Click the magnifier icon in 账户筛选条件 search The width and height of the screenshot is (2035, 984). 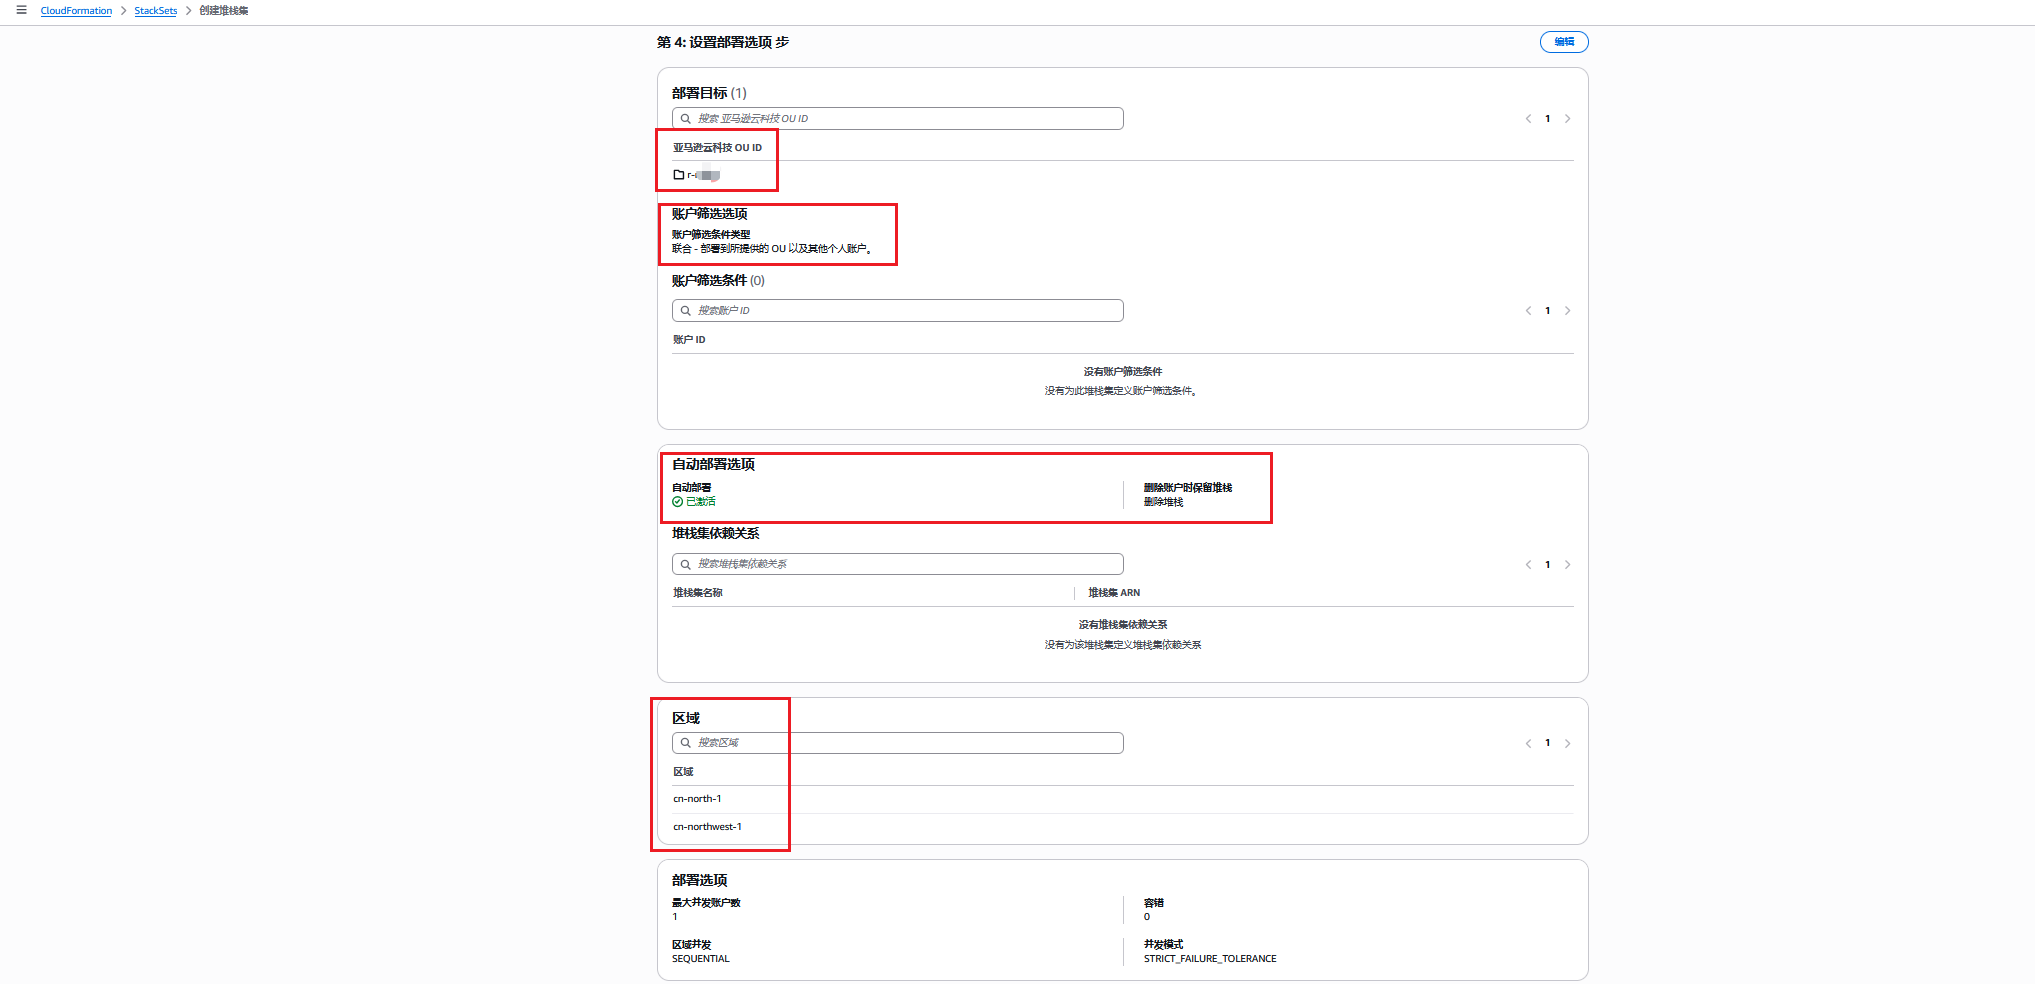click(x=687, y=310)
